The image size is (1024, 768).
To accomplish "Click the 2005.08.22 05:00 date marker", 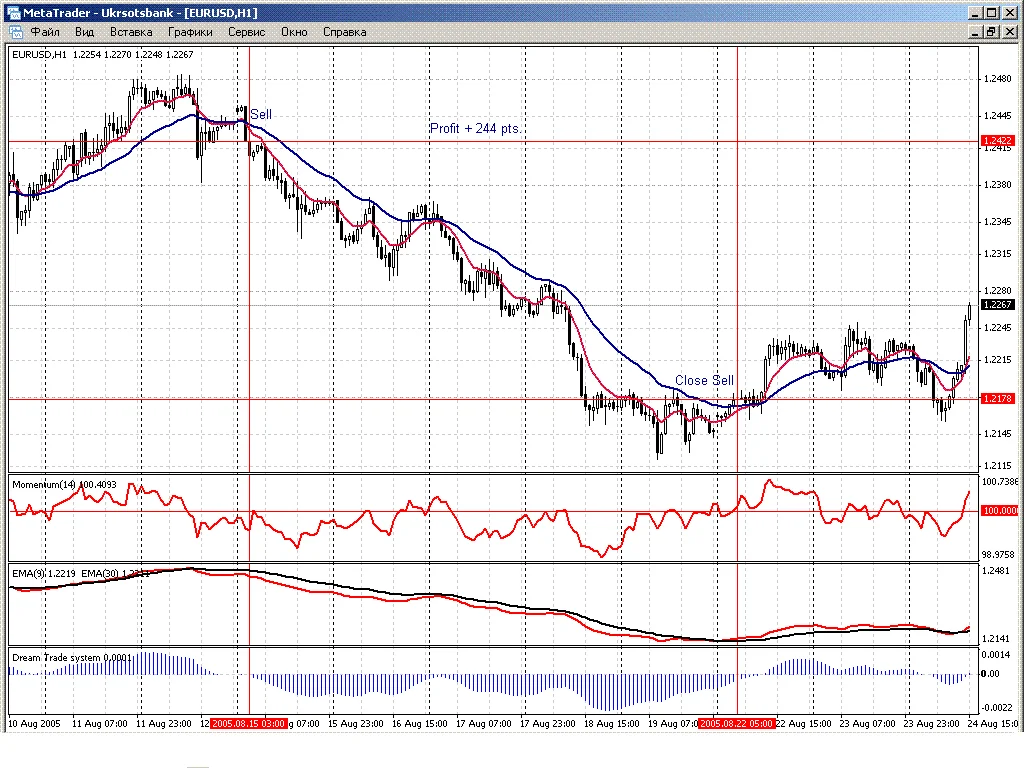I will click(x=736, y=723).
